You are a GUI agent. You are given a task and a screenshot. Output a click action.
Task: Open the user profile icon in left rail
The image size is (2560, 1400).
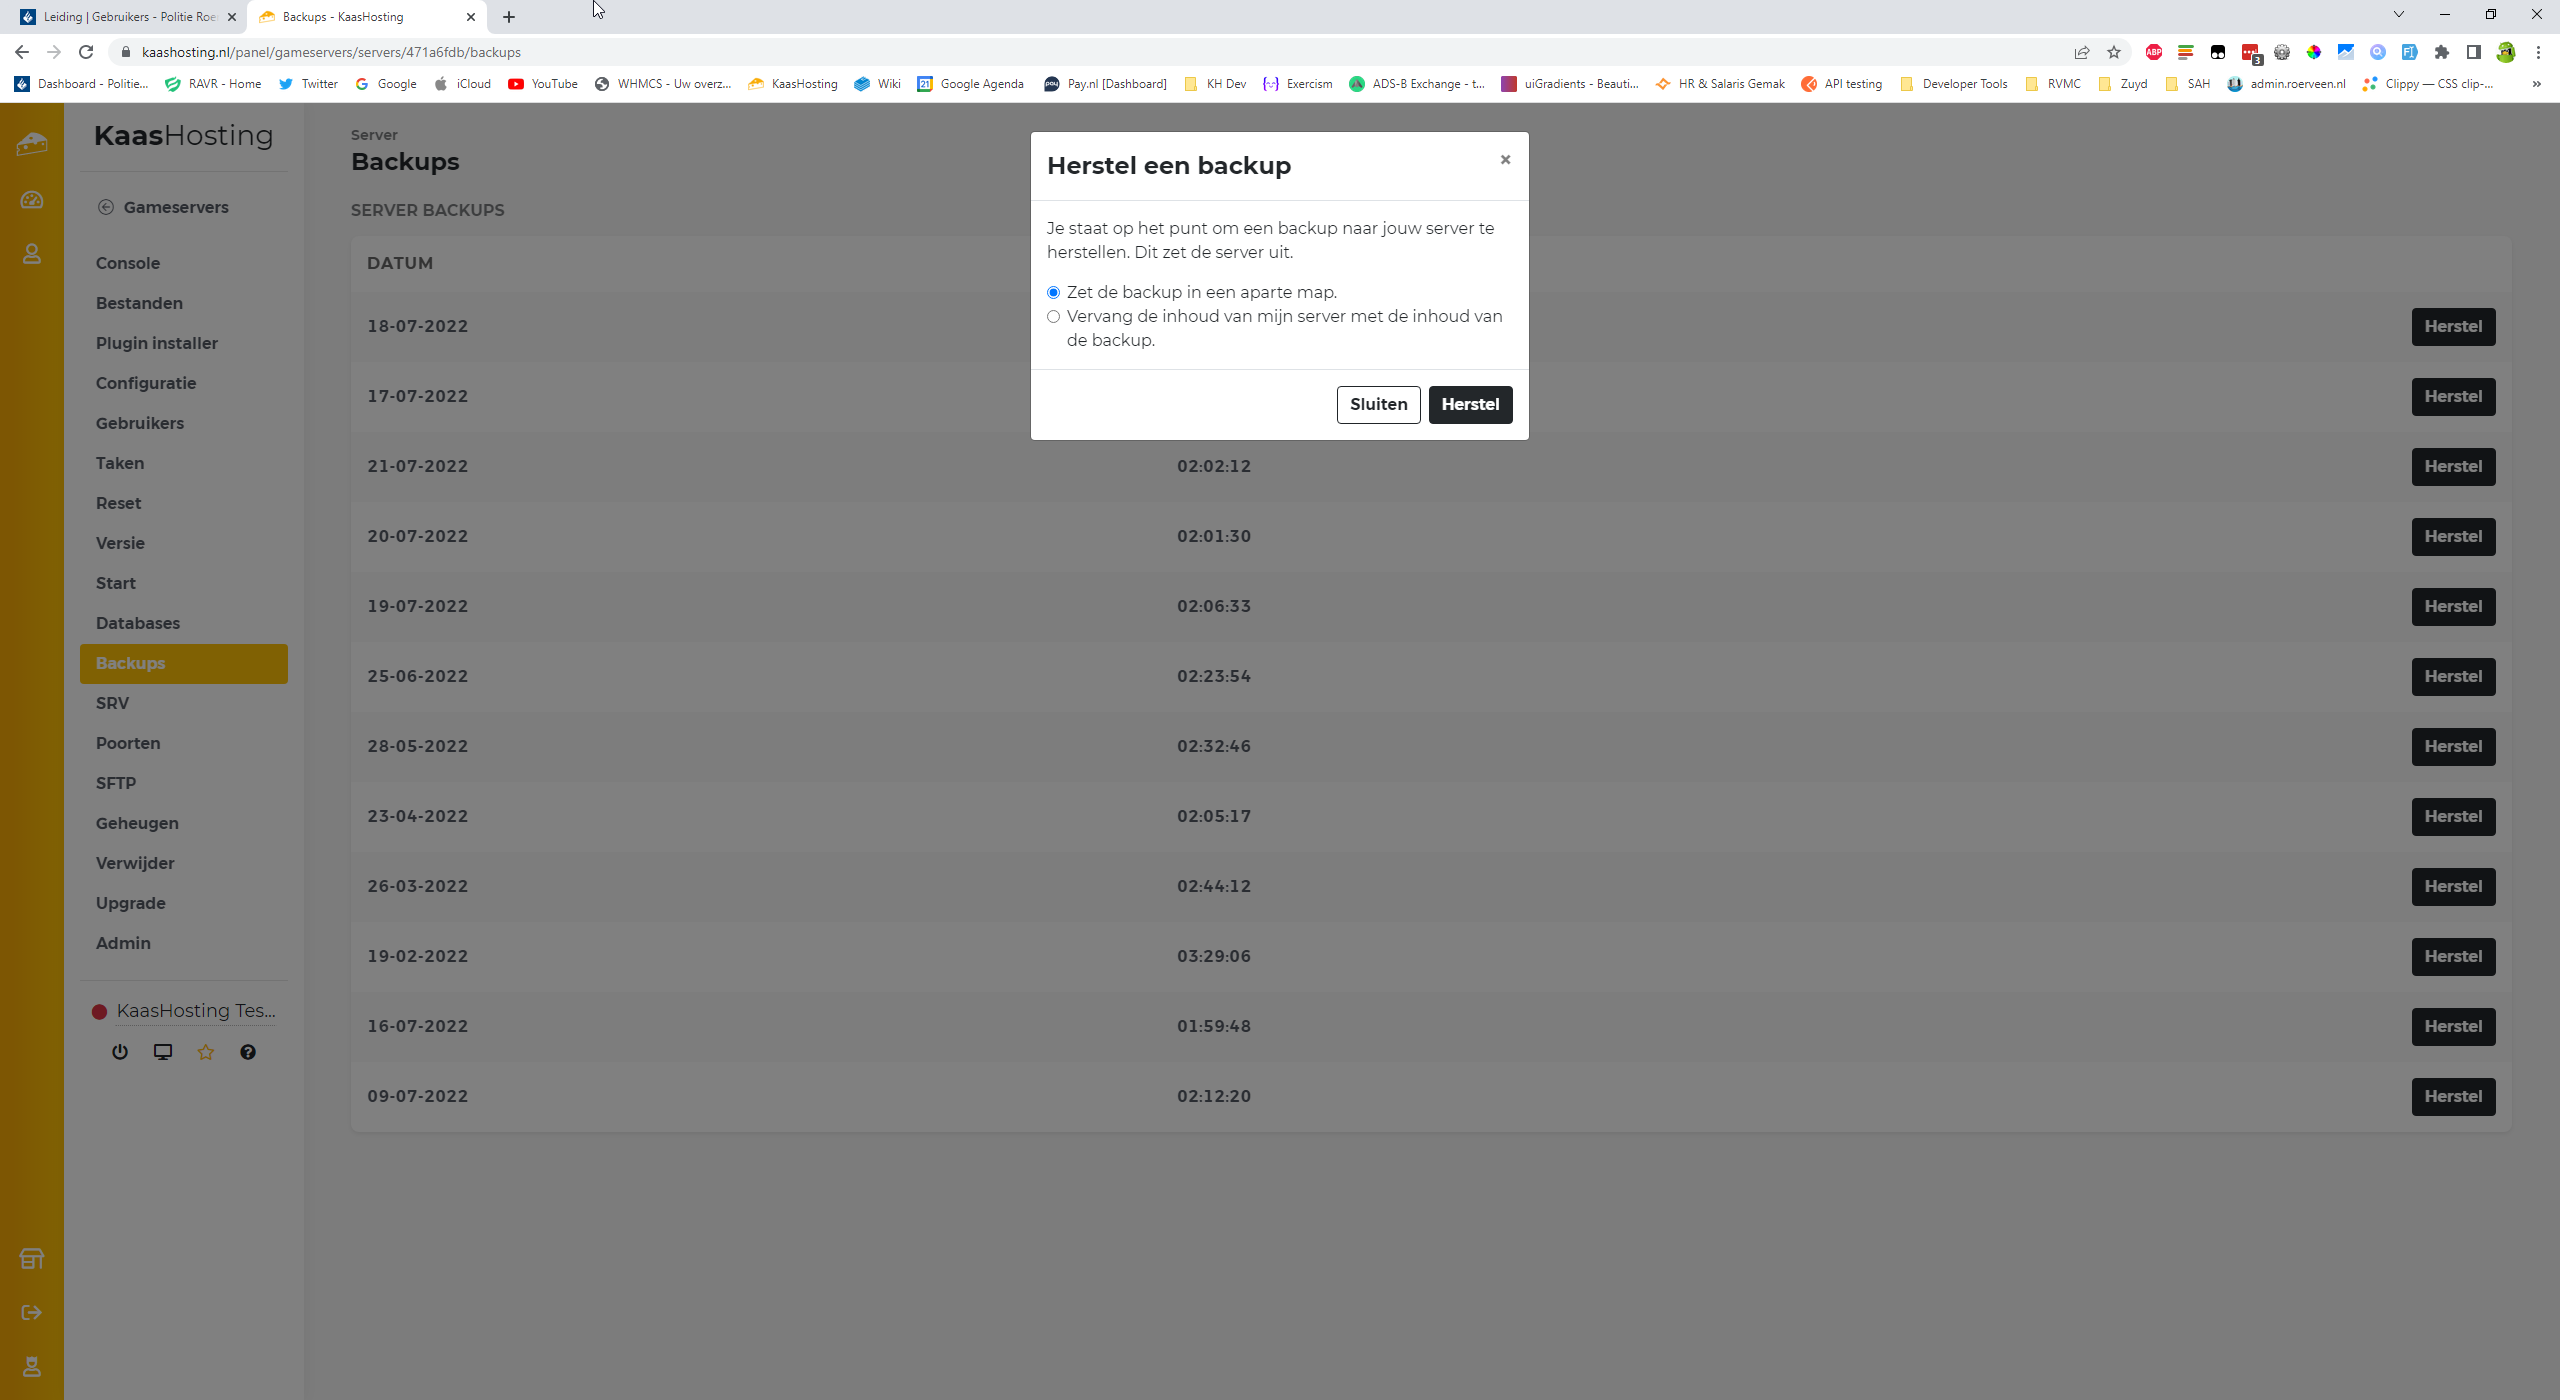point(32,254)
